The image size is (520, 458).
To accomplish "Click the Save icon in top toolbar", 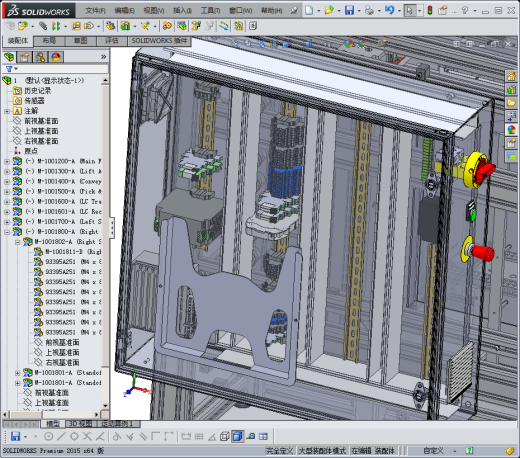I will coord(349,10).
